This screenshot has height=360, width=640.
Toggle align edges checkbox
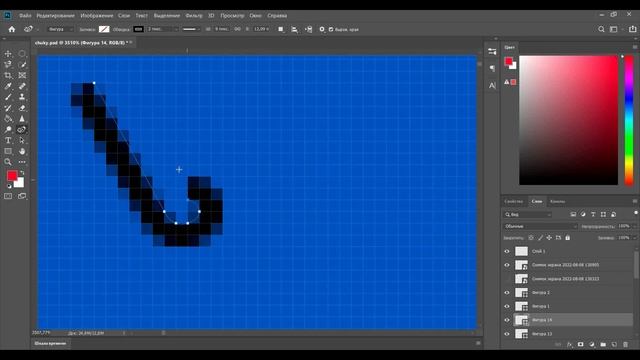331,29
